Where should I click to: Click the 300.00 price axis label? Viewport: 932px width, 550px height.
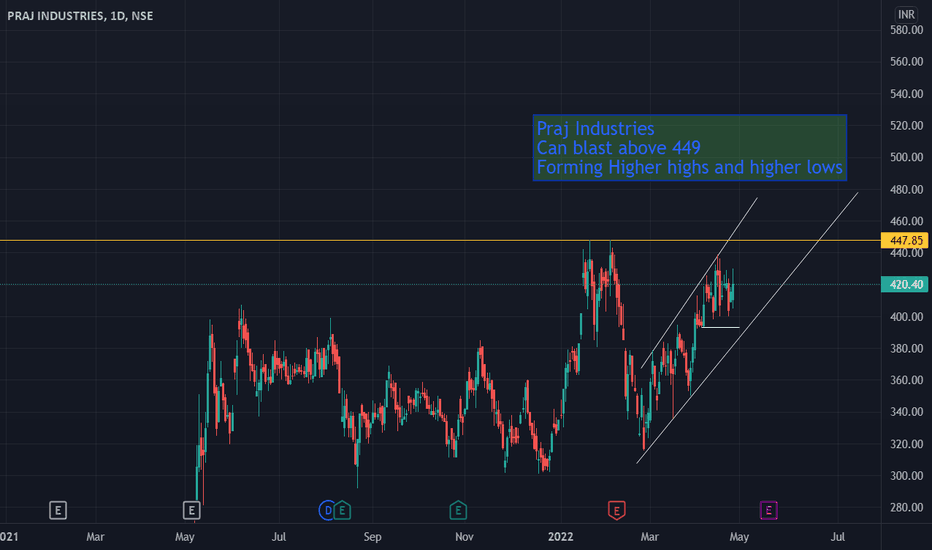[906, 476]
